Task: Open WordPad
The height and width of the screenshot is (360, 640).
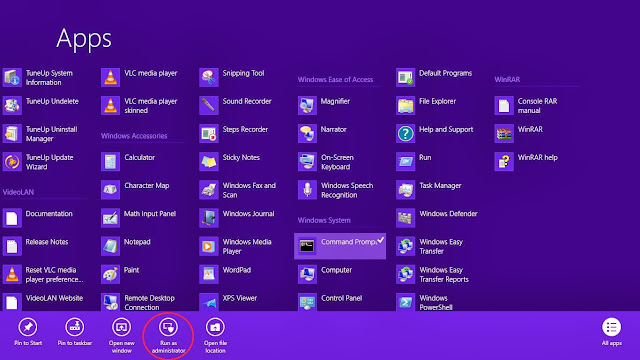Action: pos(226,275)
